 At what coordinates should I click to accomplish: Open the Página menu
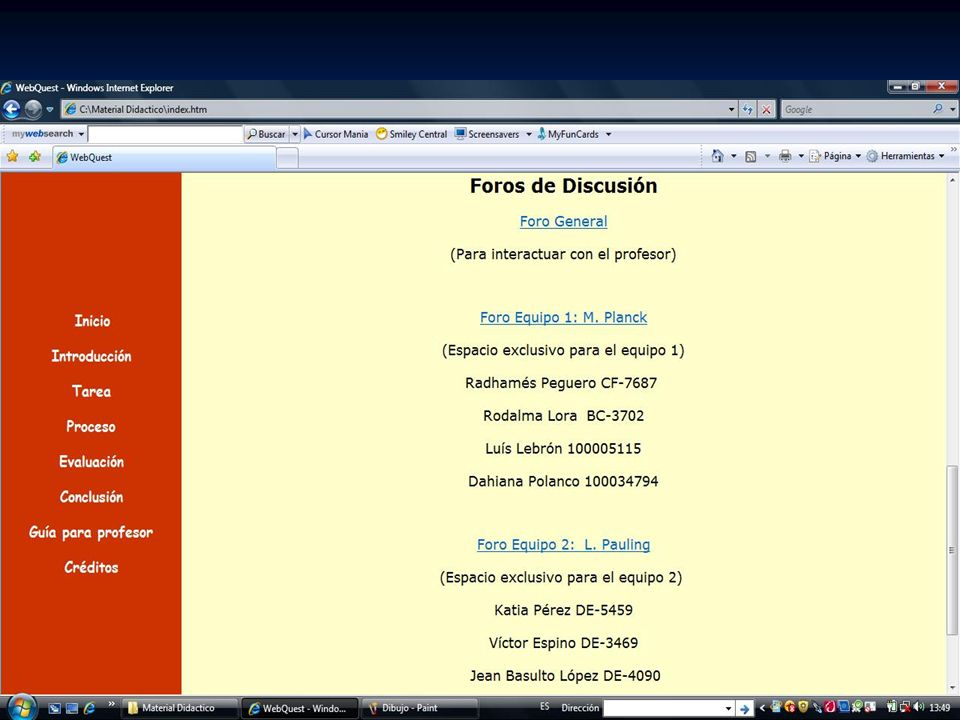835,156
